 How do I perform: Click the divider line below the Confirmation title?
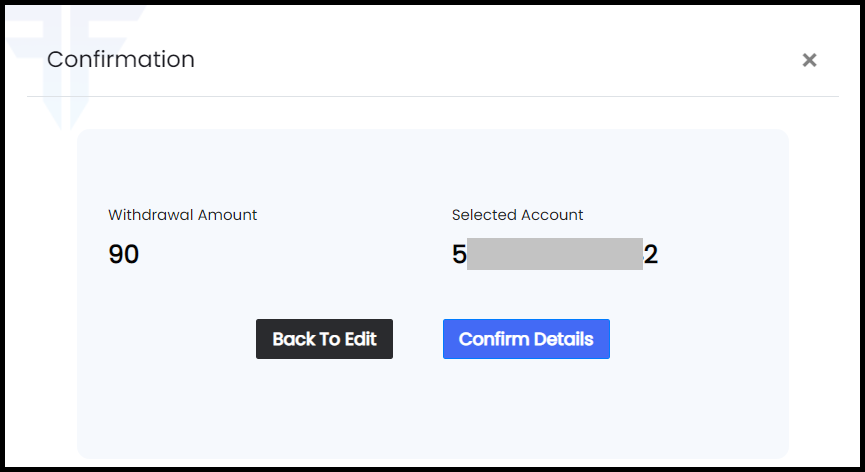(x=433, y=96)
